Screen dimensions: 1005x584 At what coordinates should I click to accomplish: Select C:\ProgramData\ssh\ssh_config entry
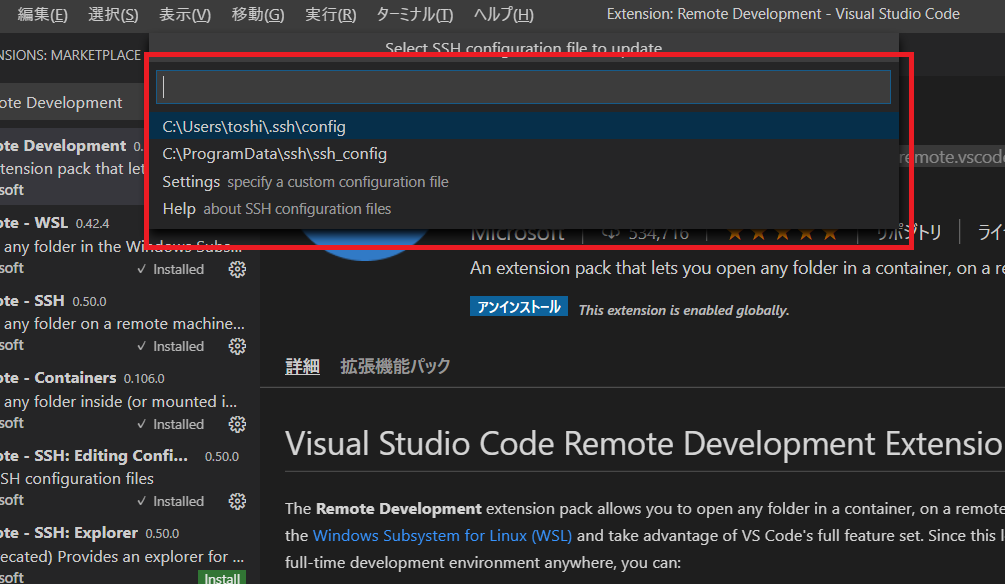523,154
